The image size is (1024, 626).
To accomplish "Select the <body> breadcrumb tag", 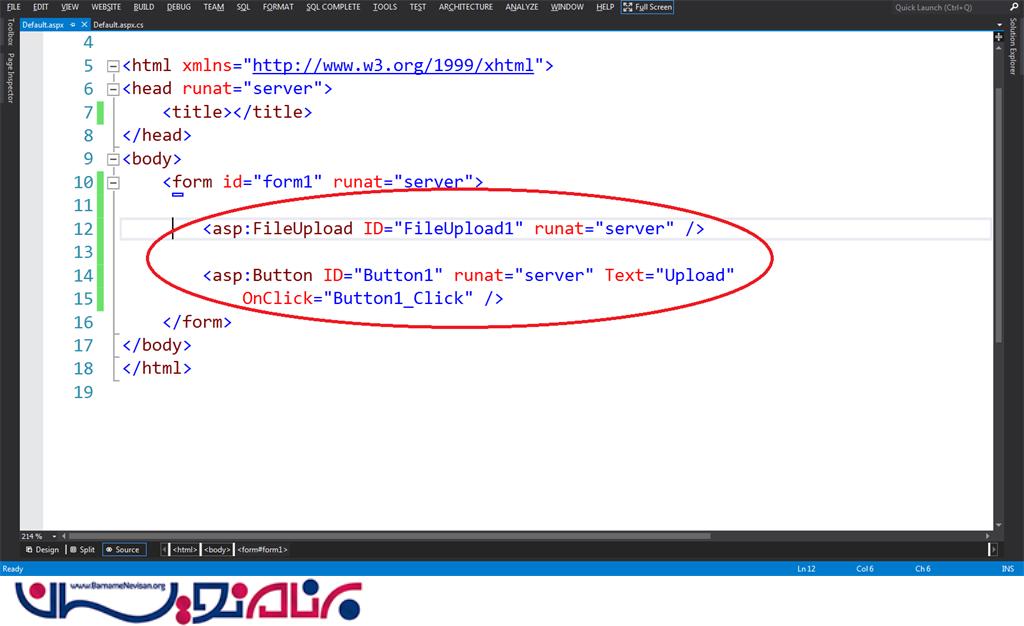I will pyautogui.click(x=217, y=550).
